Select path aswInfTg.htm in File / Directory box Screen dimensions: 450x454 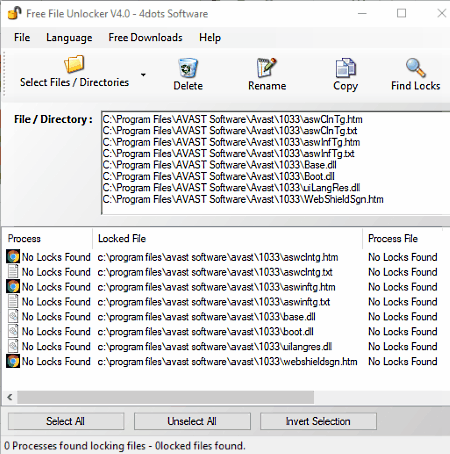point(231,142)
